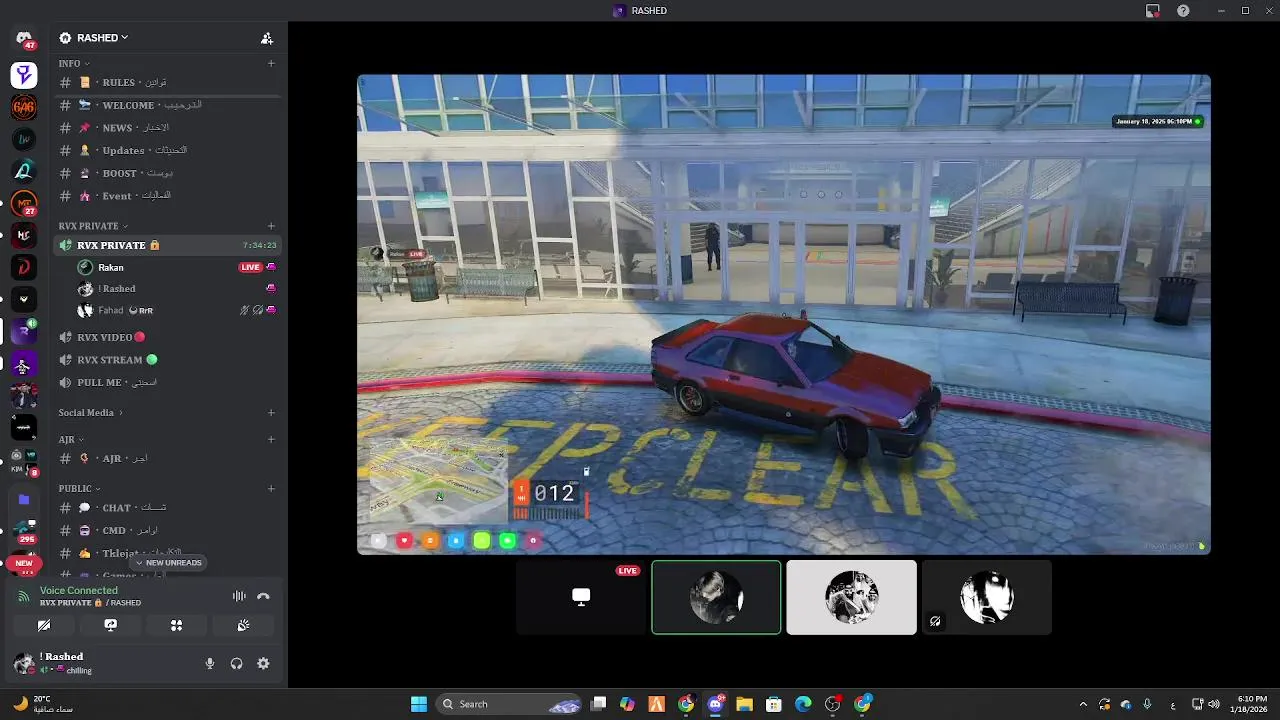Screen dimensions: 1280x720
Task: Expand the Social Media category
Action: pyautogui.click(x=90, y=412)
